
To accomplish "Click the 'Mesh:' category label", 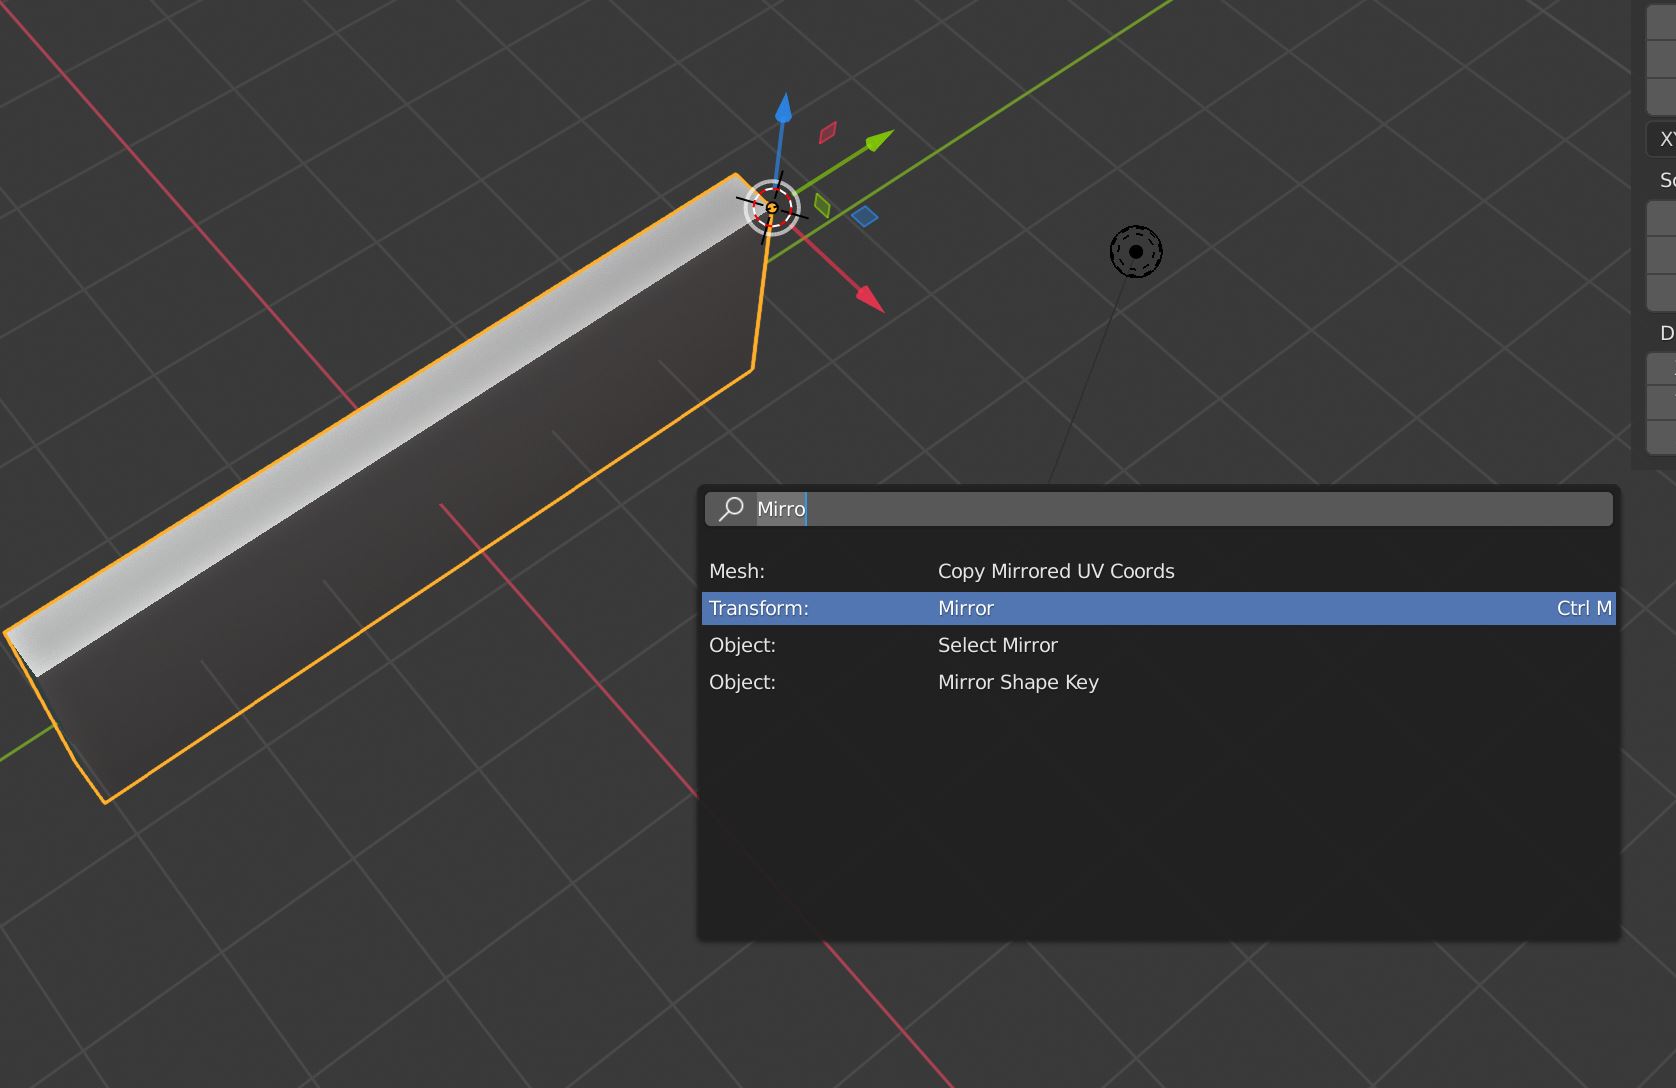I will pyautogui.click(x=737, y=571).
